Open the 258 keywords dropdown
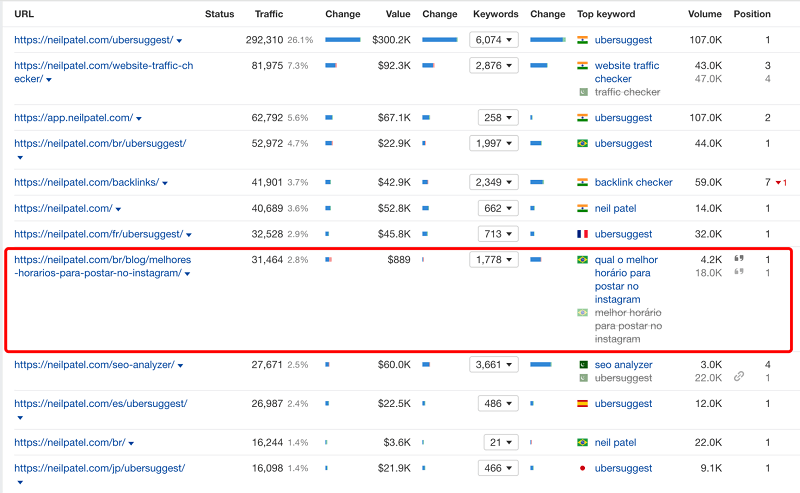This screenshot has width=800, height=493. [x=498, y=117]
